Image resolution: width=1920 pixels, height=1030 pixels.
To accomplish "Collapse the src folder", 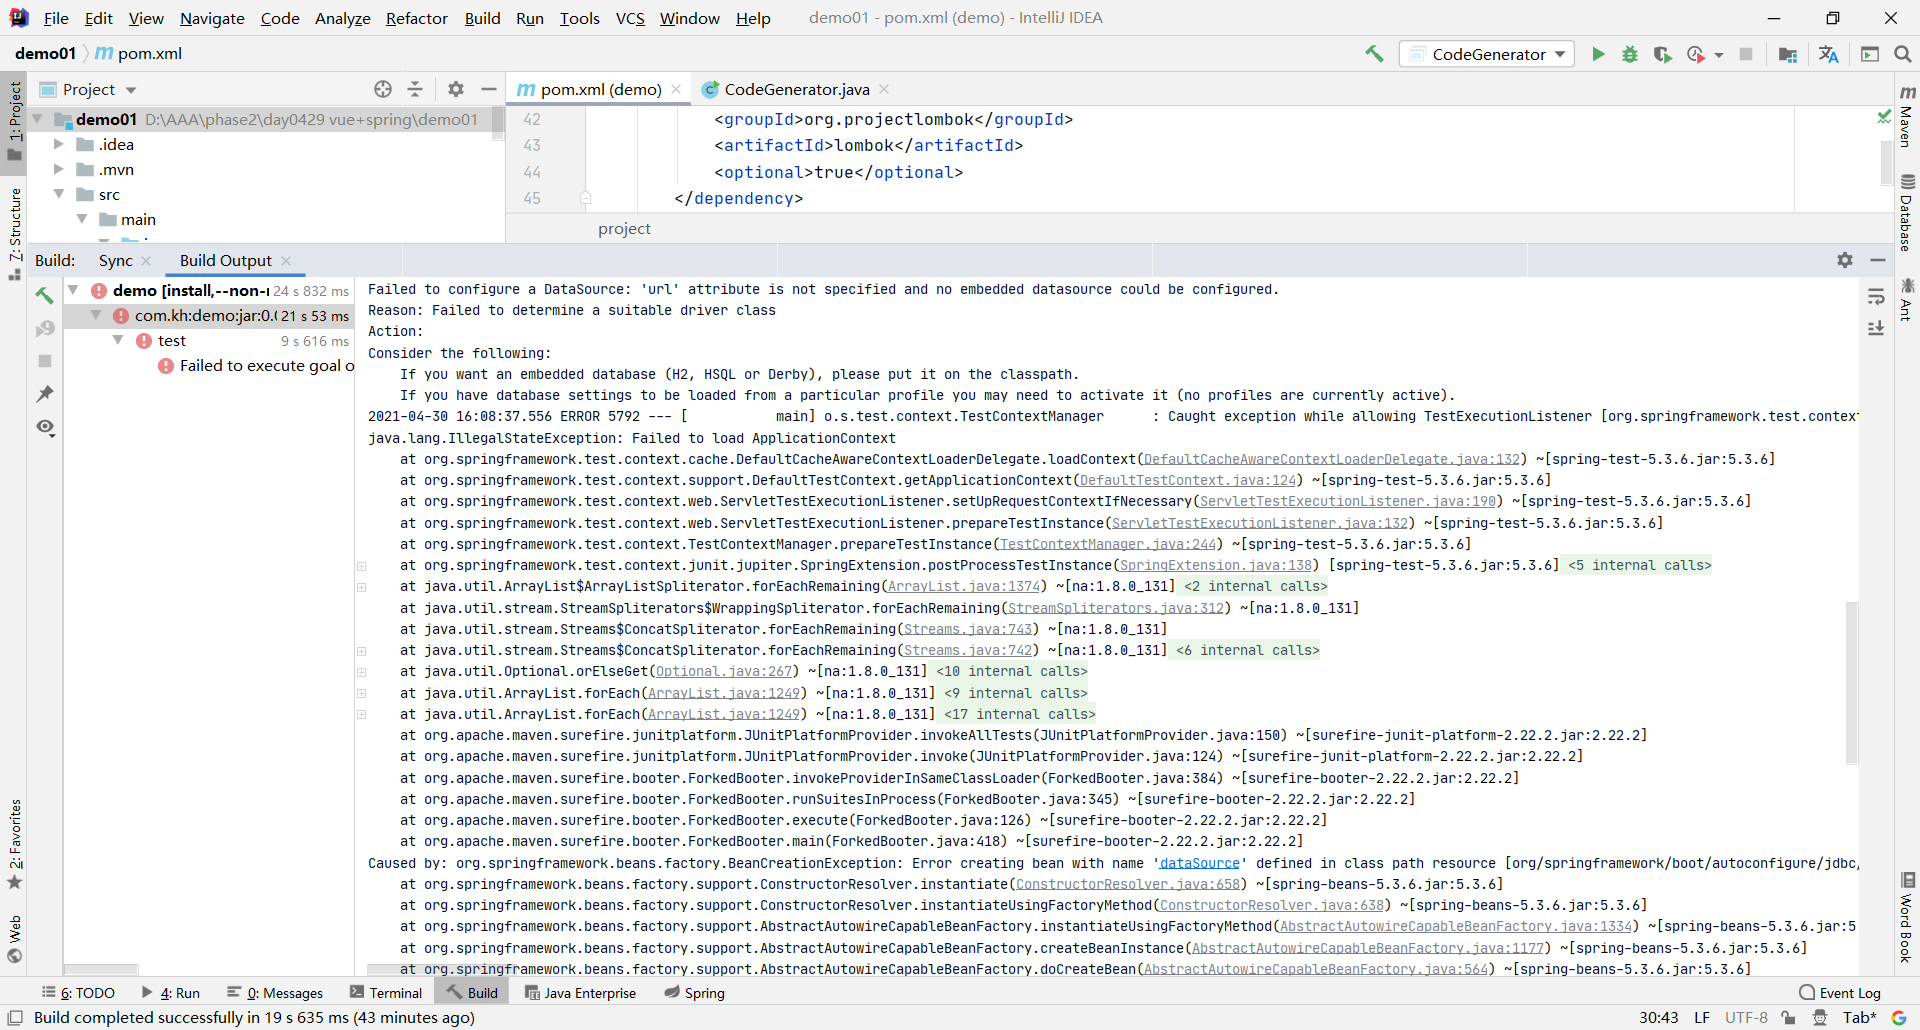I will [x=58, y=194].
